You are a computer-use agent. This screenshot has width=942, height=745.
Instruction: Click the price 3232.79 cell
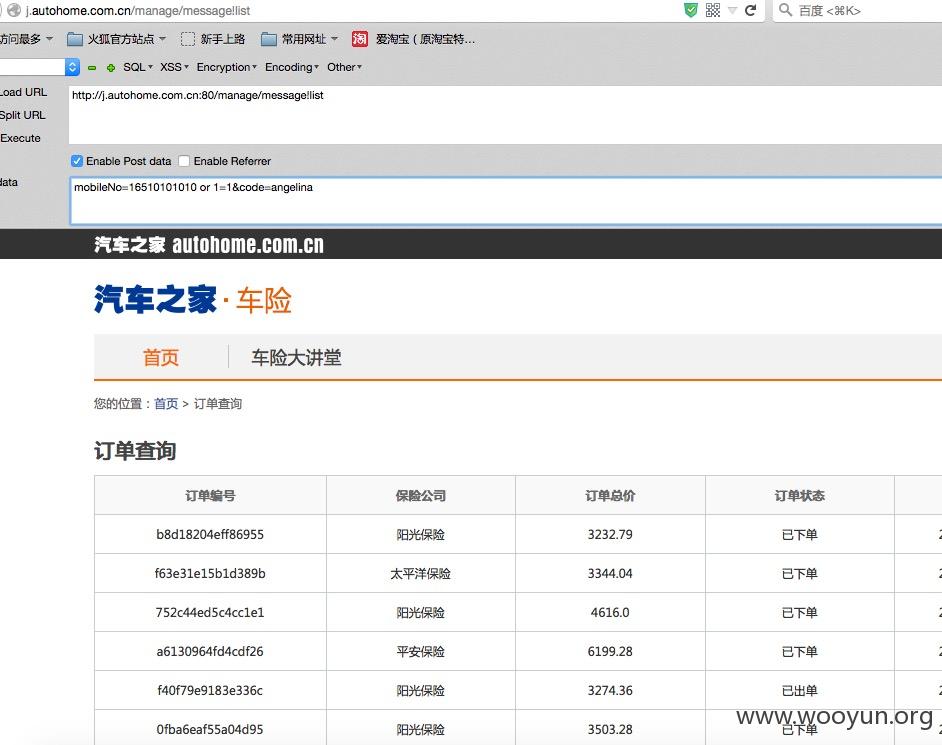pos(610,535)
